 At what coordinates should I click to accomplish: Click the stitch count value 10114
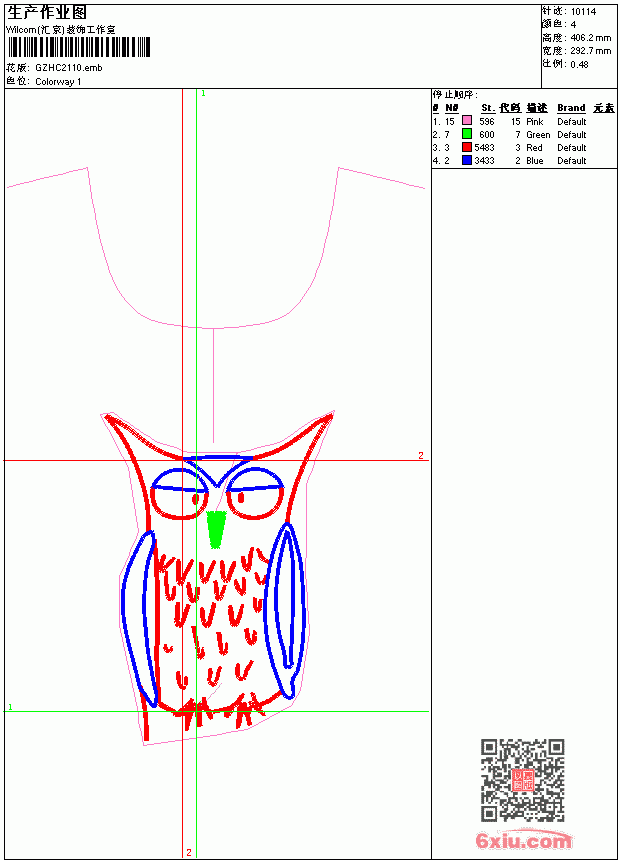pyautogui.click(x=583, y=12)
